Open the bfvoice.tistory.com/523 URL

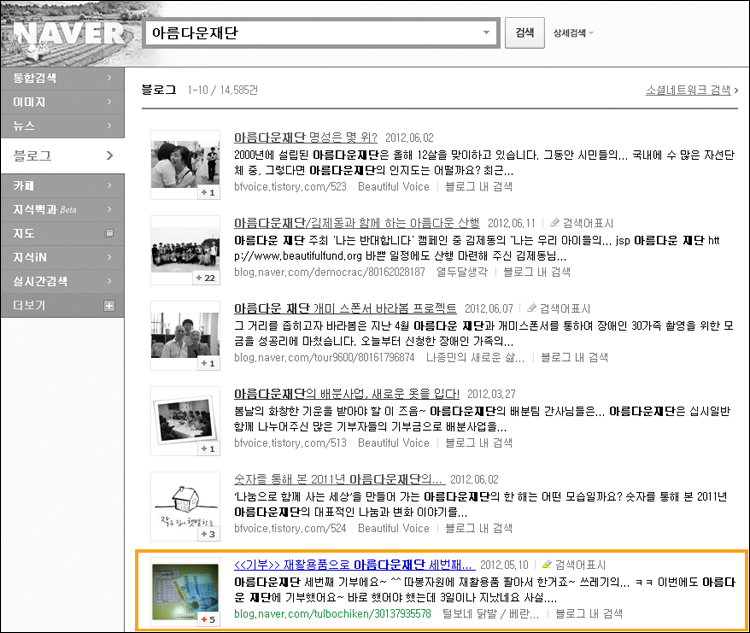click(290, 187)
